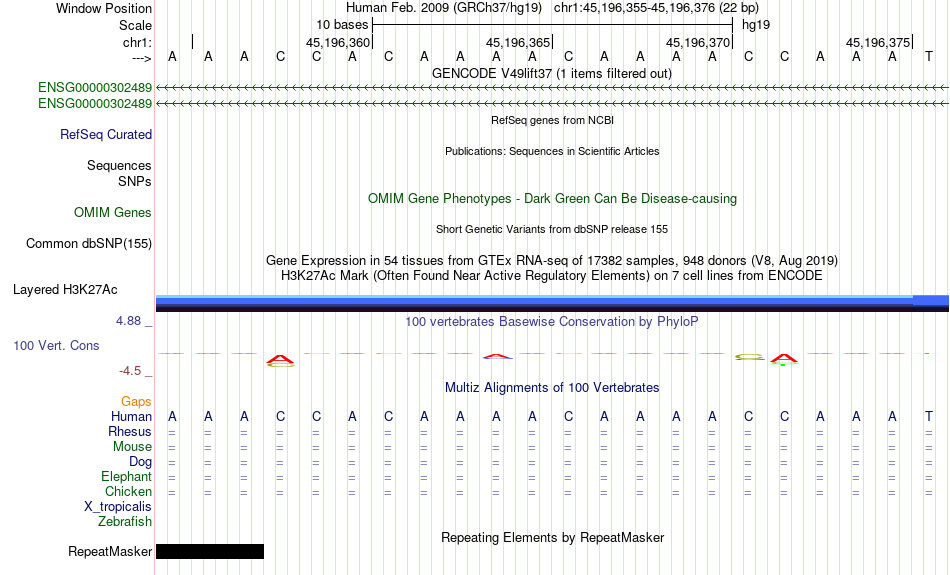Click the 4.88 upper PhyloP scale value
Screen dimensions: 950x575
pyautogui.click(x=128, y=321)
